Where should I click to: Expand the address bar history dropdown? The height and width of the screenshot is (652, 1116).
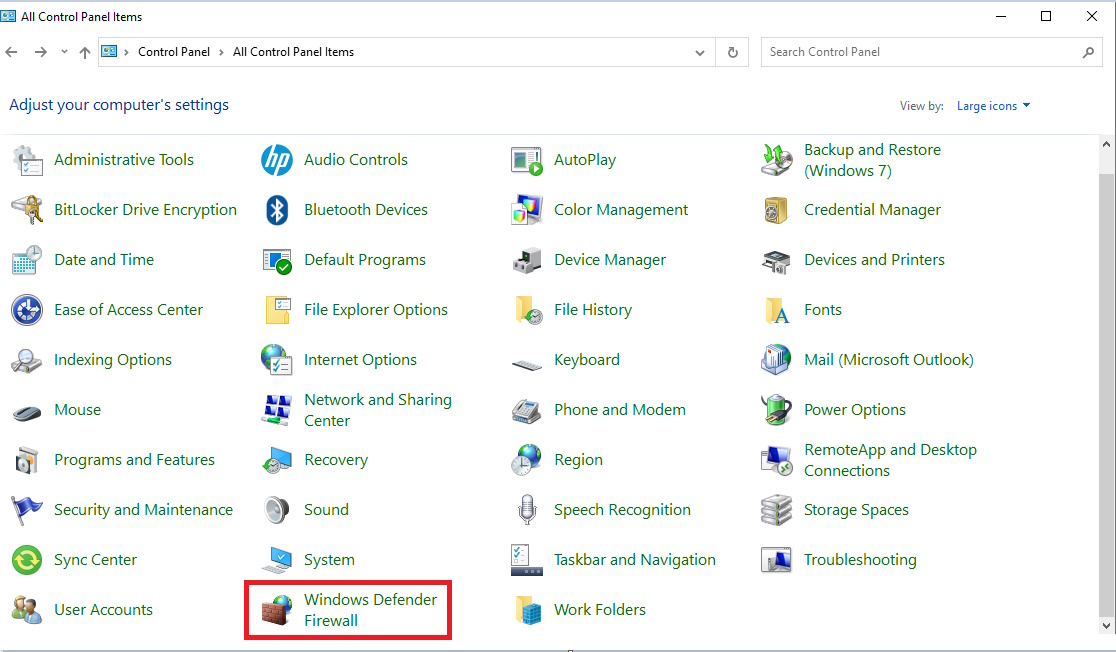[x=700, y=53]
